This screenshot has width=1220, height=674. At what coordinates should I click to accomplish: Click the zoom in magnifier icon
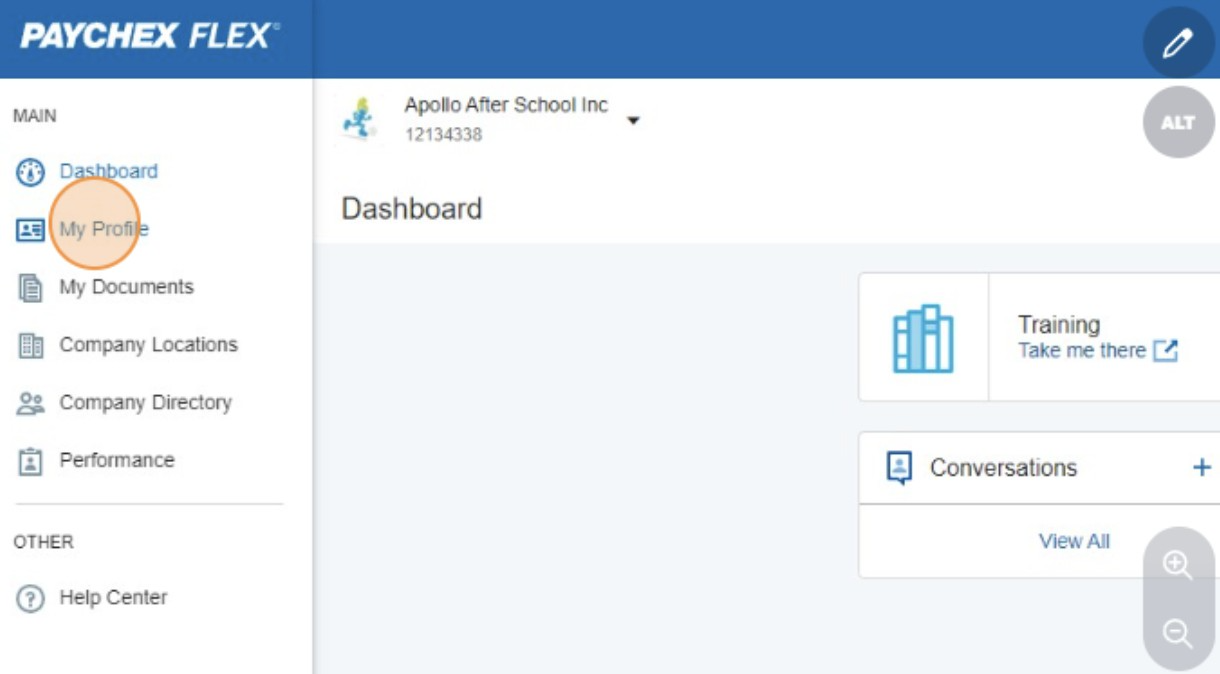pos(1178,565)
